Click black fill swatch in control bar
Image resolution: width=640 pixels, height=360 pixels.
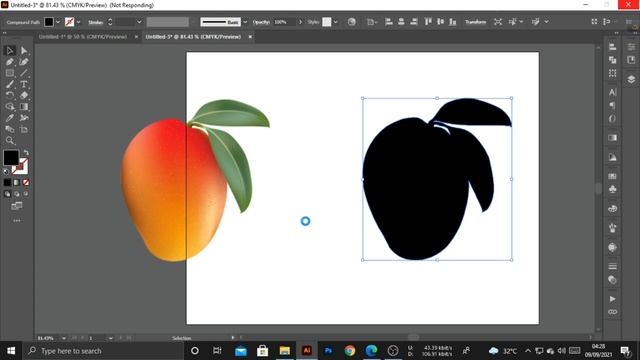click(49, 22)
